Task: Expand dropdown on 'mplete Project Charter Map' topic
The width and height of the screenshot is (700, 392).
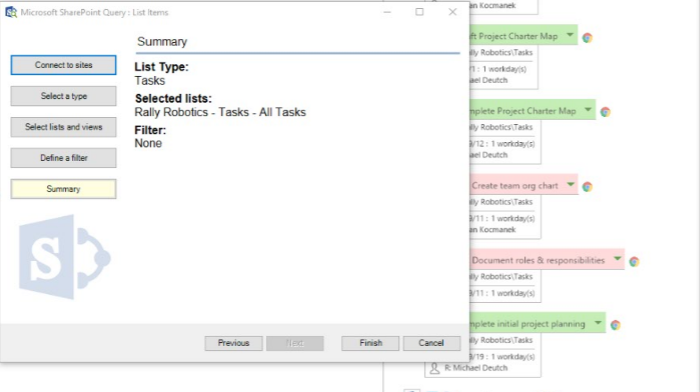Action: tap(588, 110)
